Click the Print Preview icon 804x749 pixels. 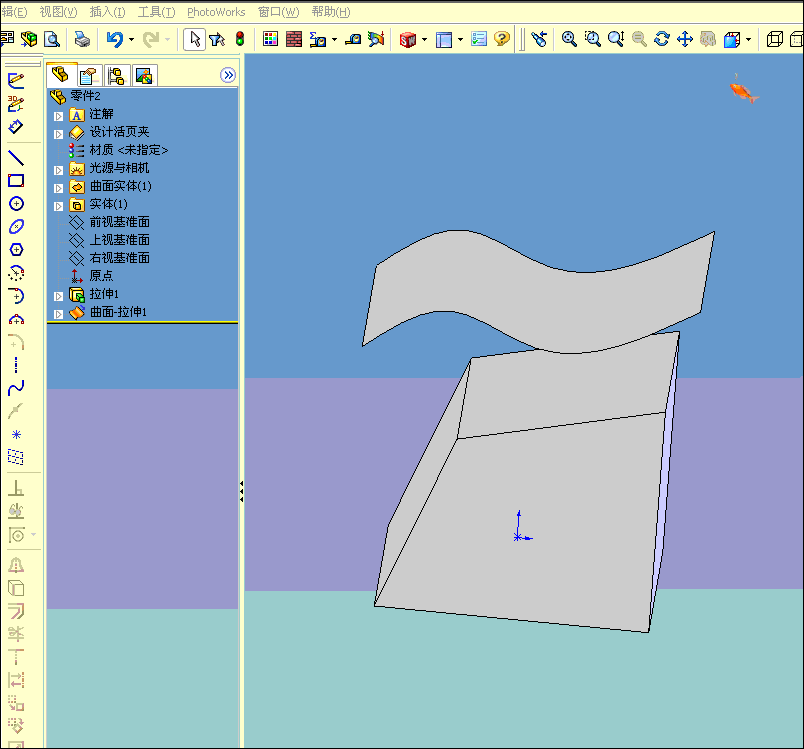[52, 39]
